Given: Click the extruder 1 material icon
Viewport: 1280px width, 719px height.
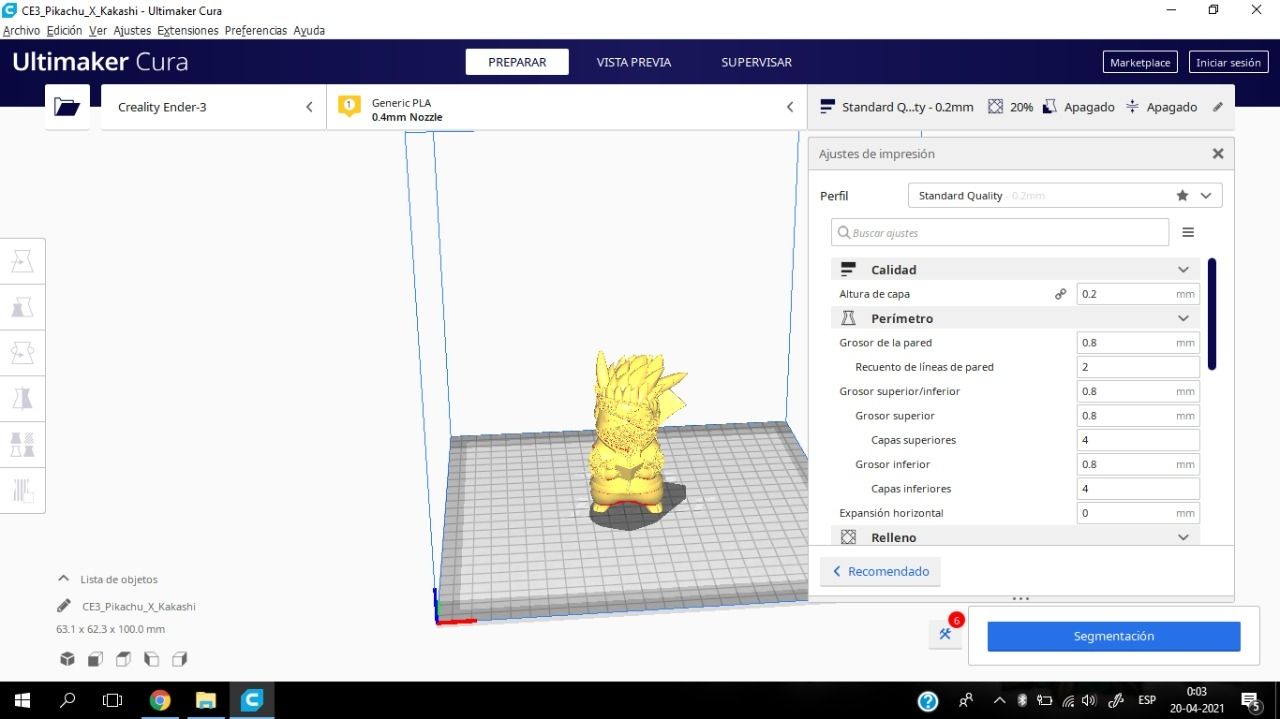Looking at the screenshot, I should point(349,106).
